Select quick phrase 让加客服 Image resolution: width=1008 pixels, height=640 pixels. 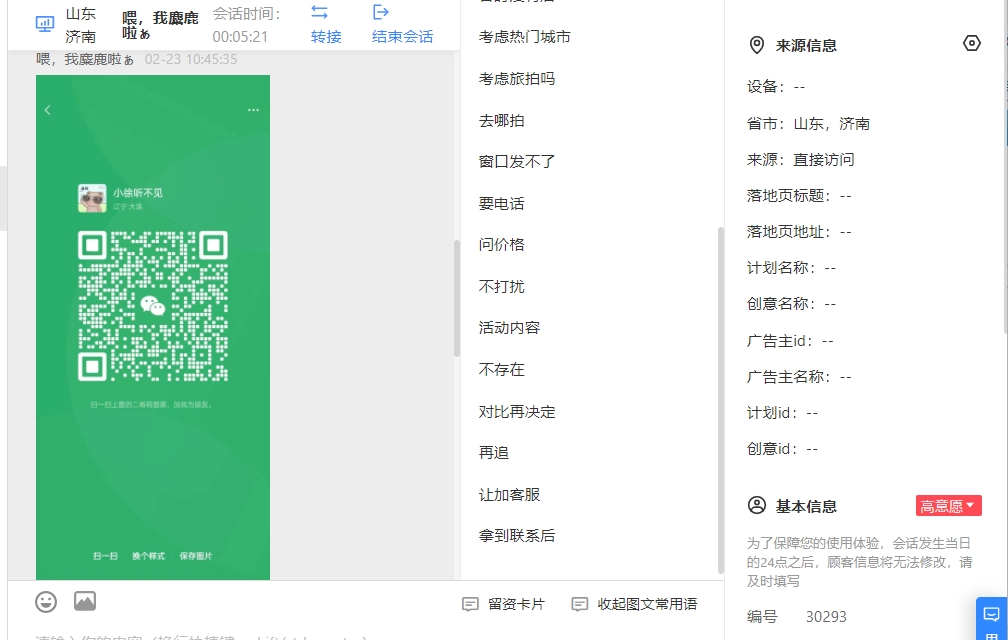tap(509, 494)
